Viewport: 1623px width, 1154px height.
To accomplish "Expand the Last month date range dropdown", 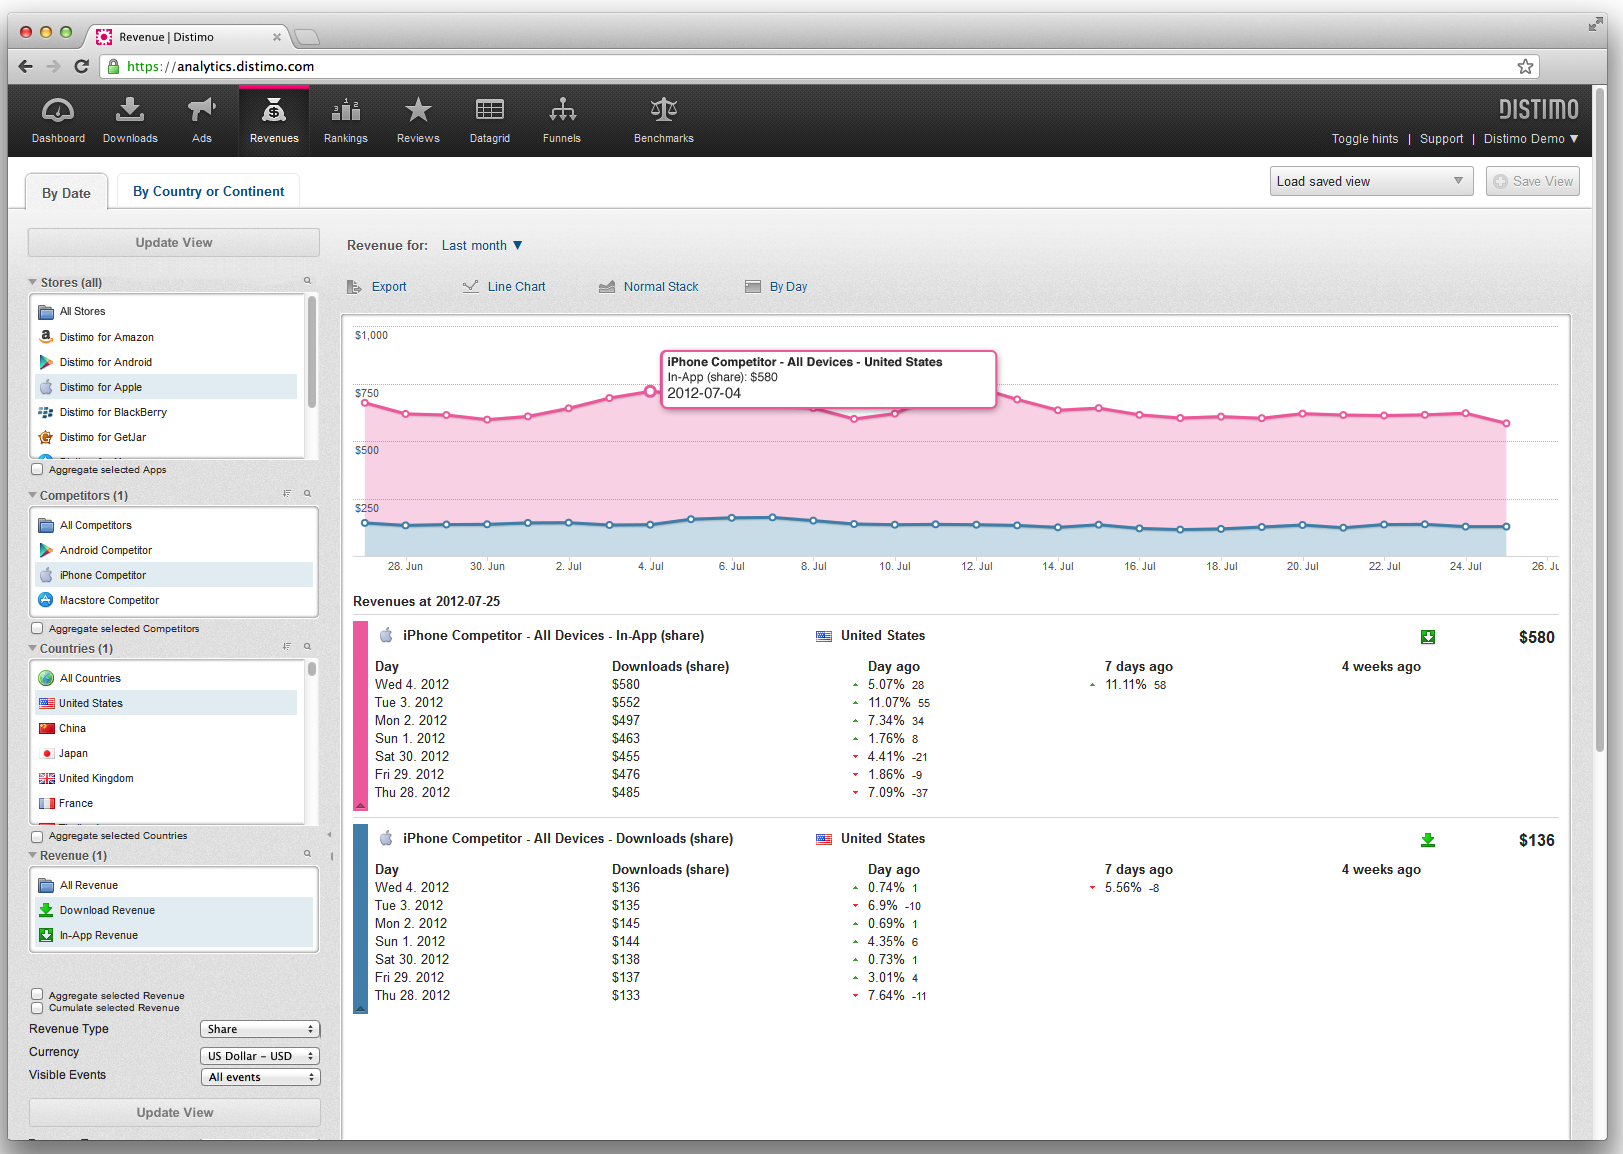I will click(x=482, y=245).
